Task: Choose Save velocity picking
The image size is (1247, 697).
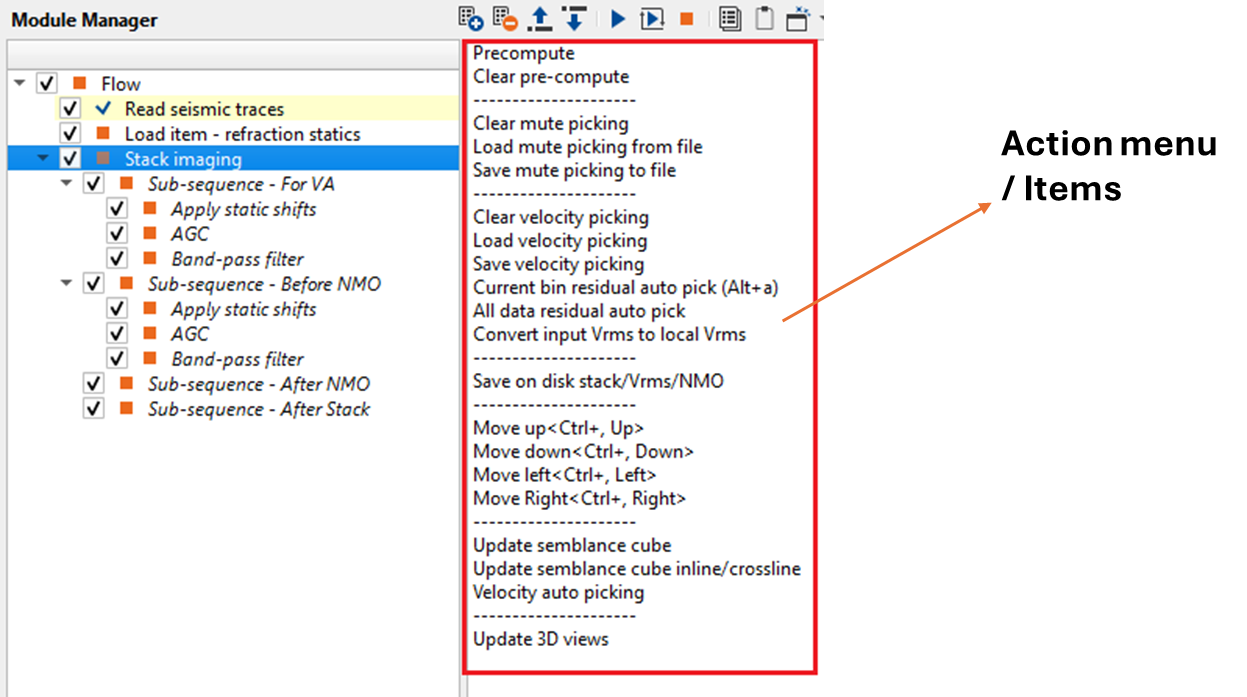Action: point(558,264)
